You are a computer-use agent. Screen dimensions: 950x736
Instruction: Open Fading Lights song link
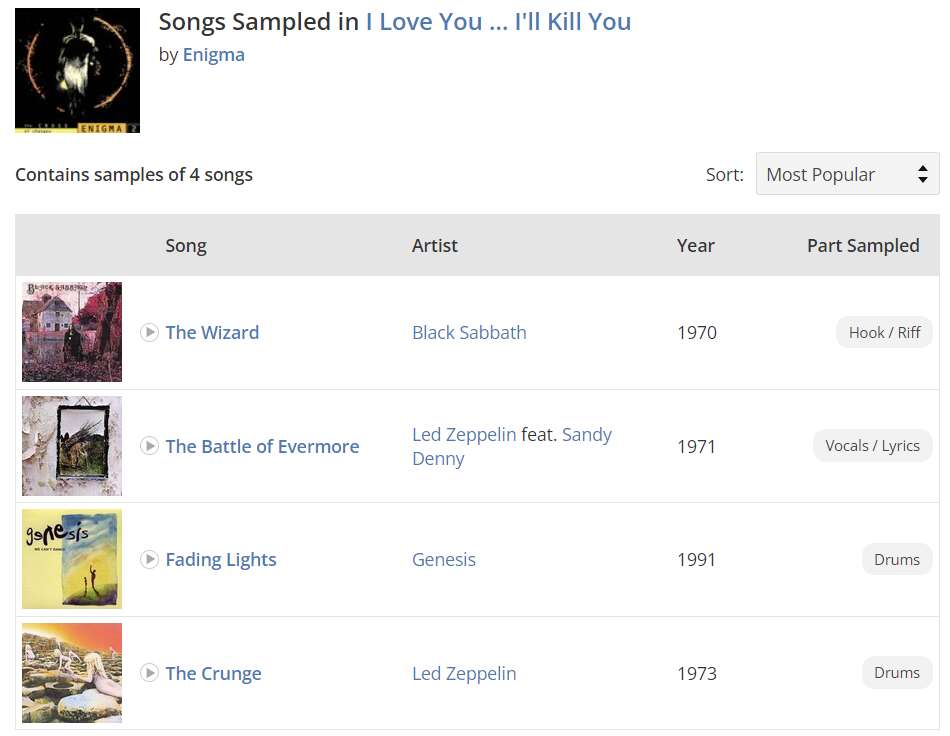[221, 559]
